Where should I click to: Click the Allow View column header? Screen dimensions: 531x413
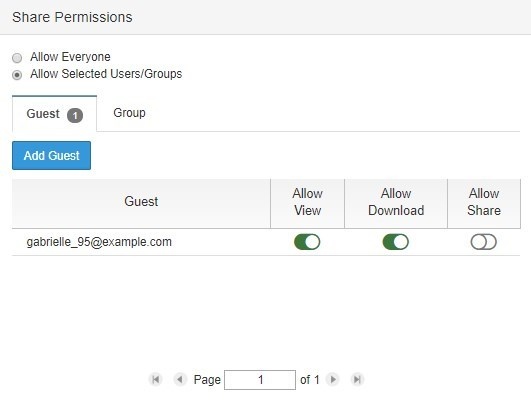(x=307, y=204)
